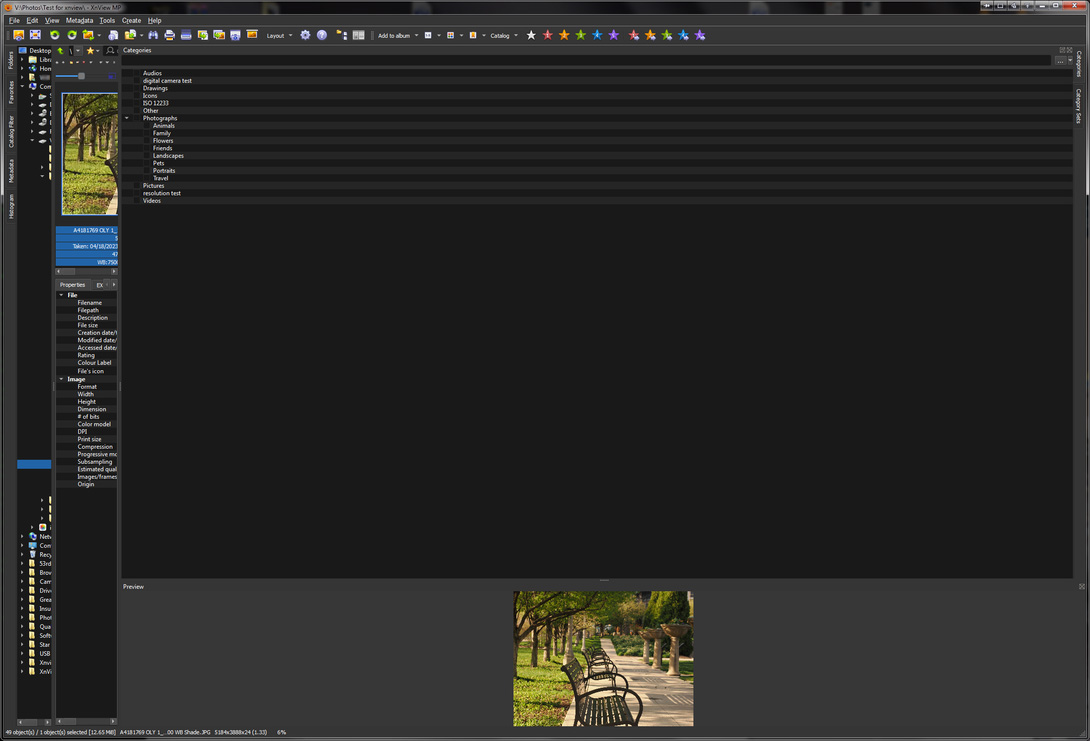Open the Layout dropdown
This screenshot has width=1090, height=741.
[x=279, y=35]
